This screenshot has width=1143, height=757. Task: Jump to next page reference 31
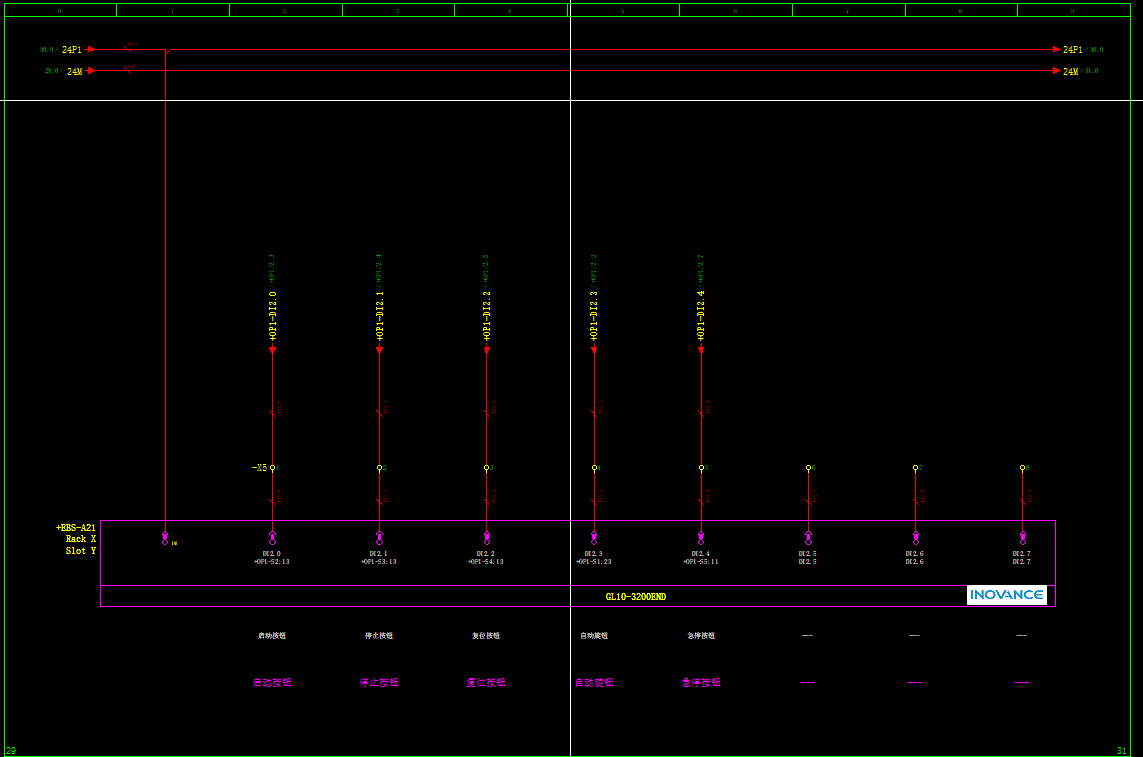coord(1121,750)
